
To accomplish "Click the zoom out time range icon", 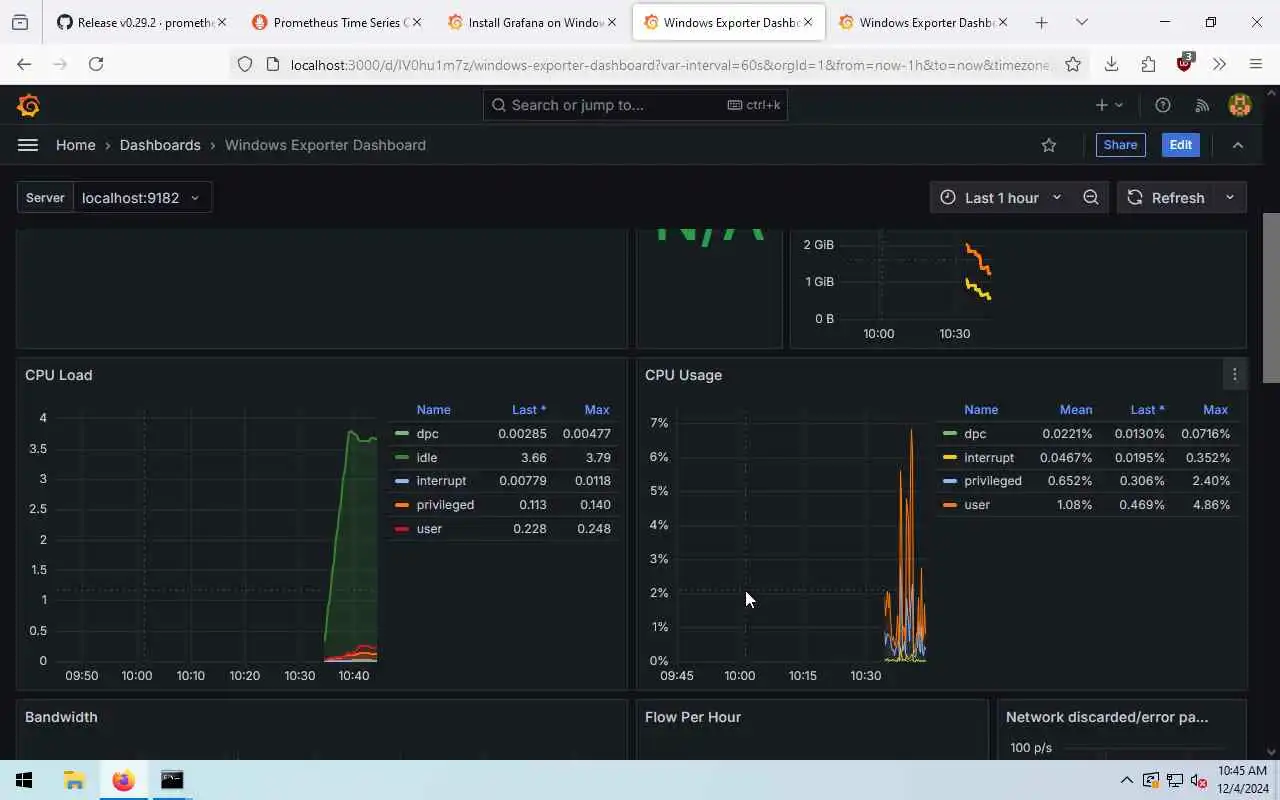I will [x=1091, y=198].
